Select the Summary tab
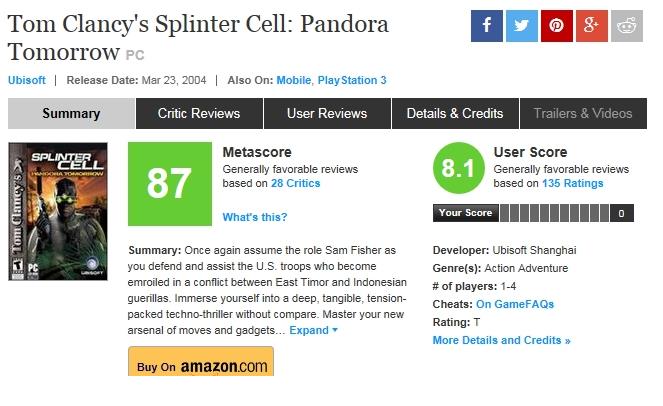663x406 pixels. click(x=71, y=113)
